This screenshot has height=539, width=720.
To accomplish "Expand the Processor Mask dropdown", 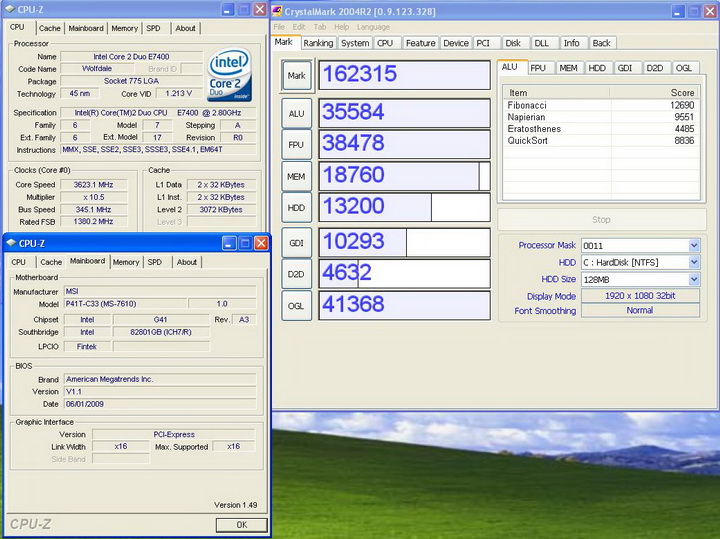I will (x=693, y=245).
